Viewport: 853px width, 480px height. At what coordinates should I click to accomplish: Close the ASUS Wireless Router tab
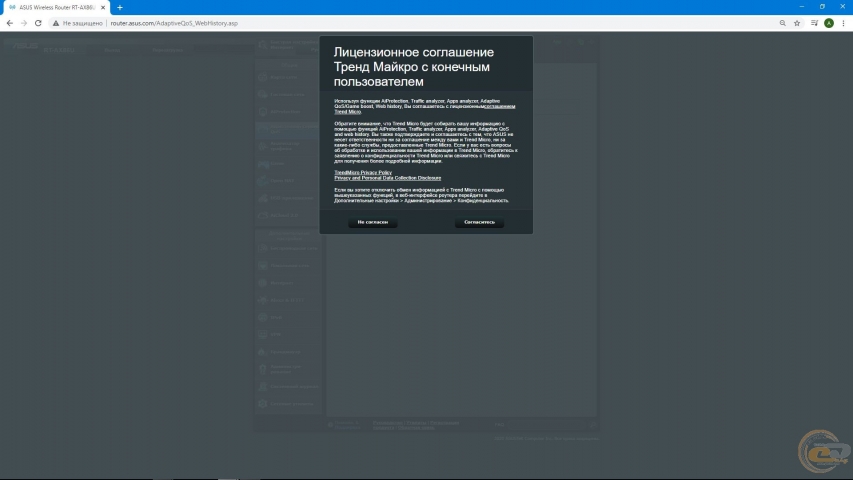pos(103,8)
